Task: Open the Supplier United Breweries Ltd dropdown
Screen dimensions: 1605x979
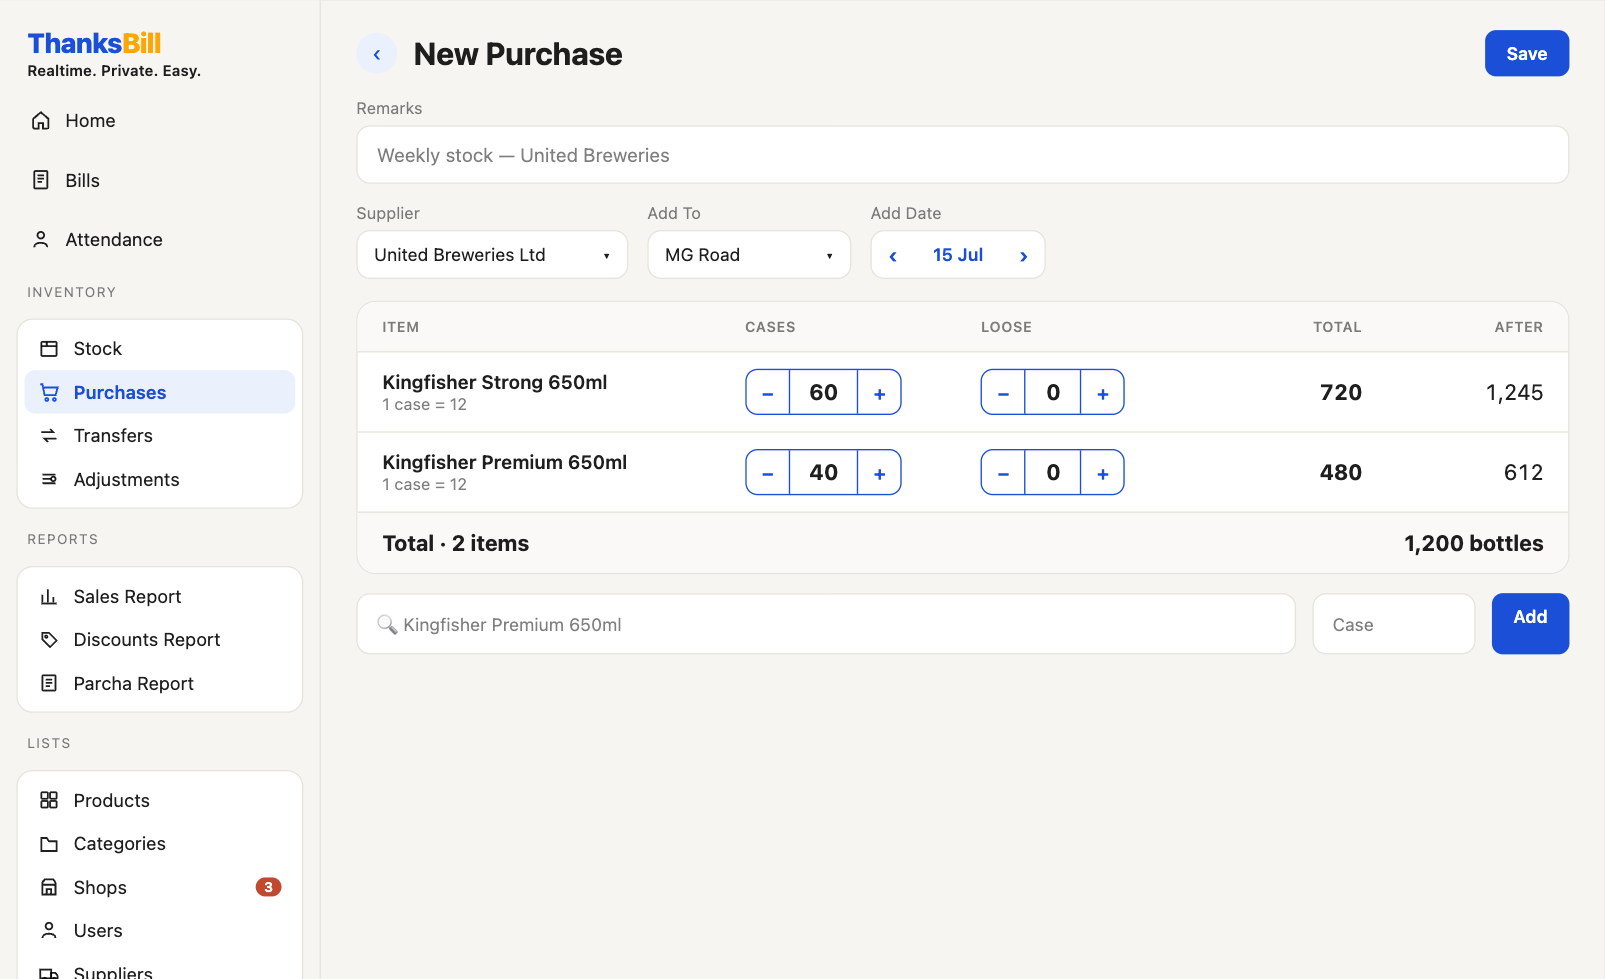Action: pos(492,255)
